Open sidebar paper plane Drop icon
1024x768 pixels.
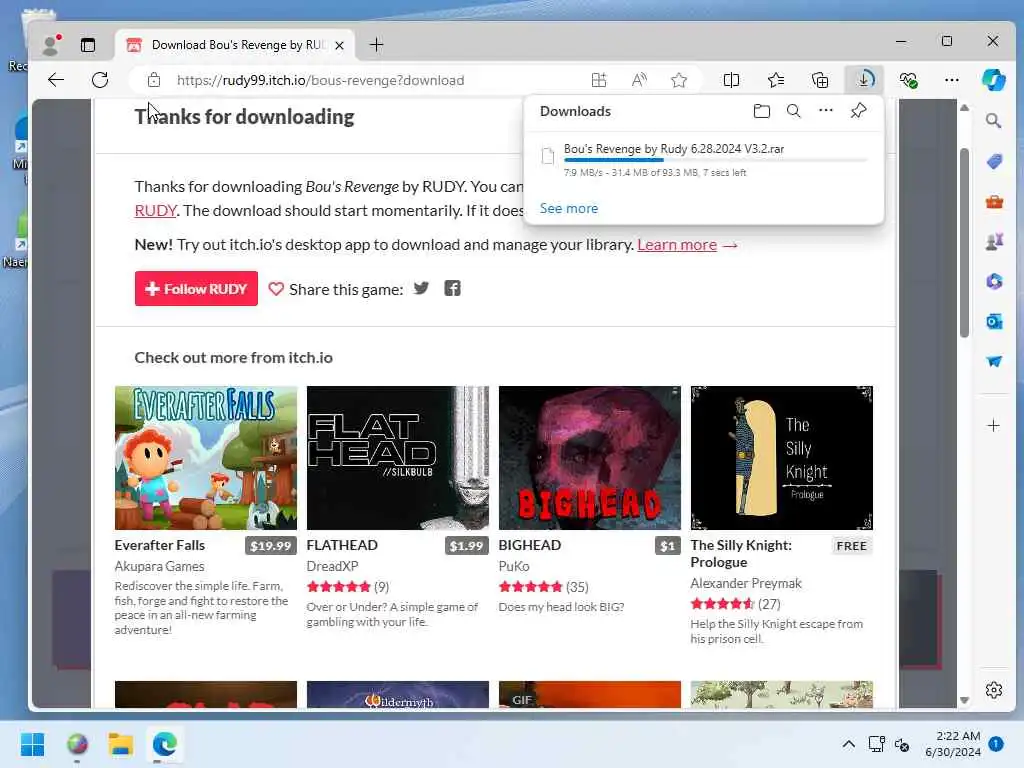pyautogui.click(x=994, y=361)
